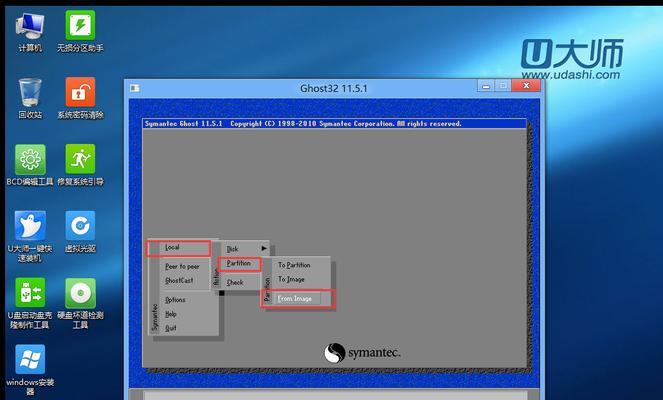Open the Options menu entry
Viewport: 663px width, 400px height.
(x=175, y=300)
